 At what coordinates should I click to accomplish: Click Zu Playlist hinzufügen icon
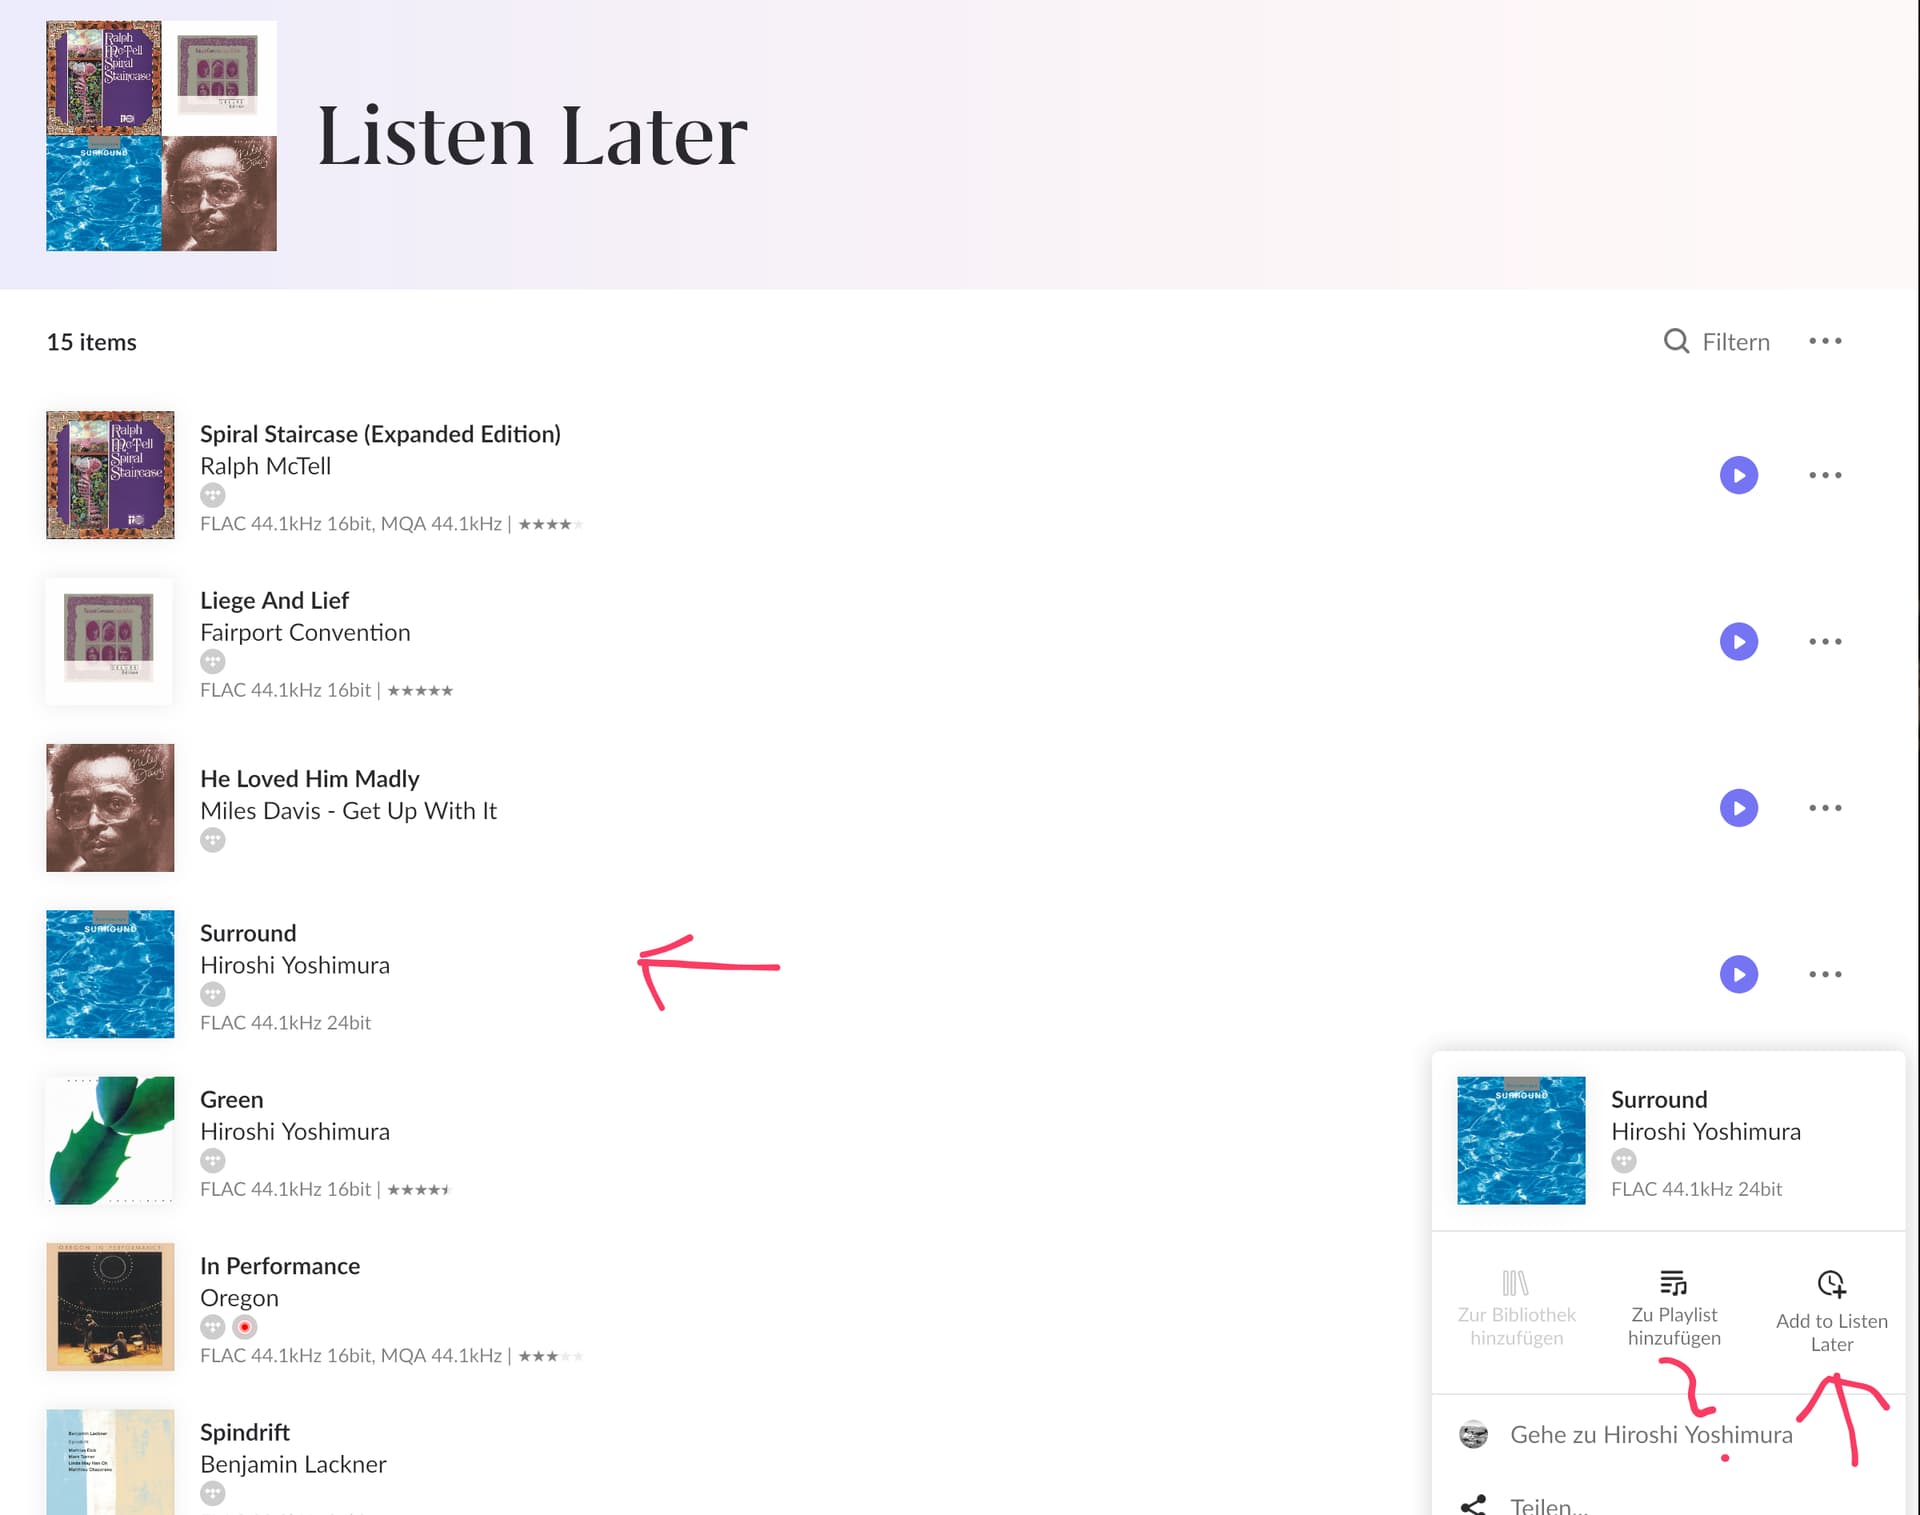1673,1282
